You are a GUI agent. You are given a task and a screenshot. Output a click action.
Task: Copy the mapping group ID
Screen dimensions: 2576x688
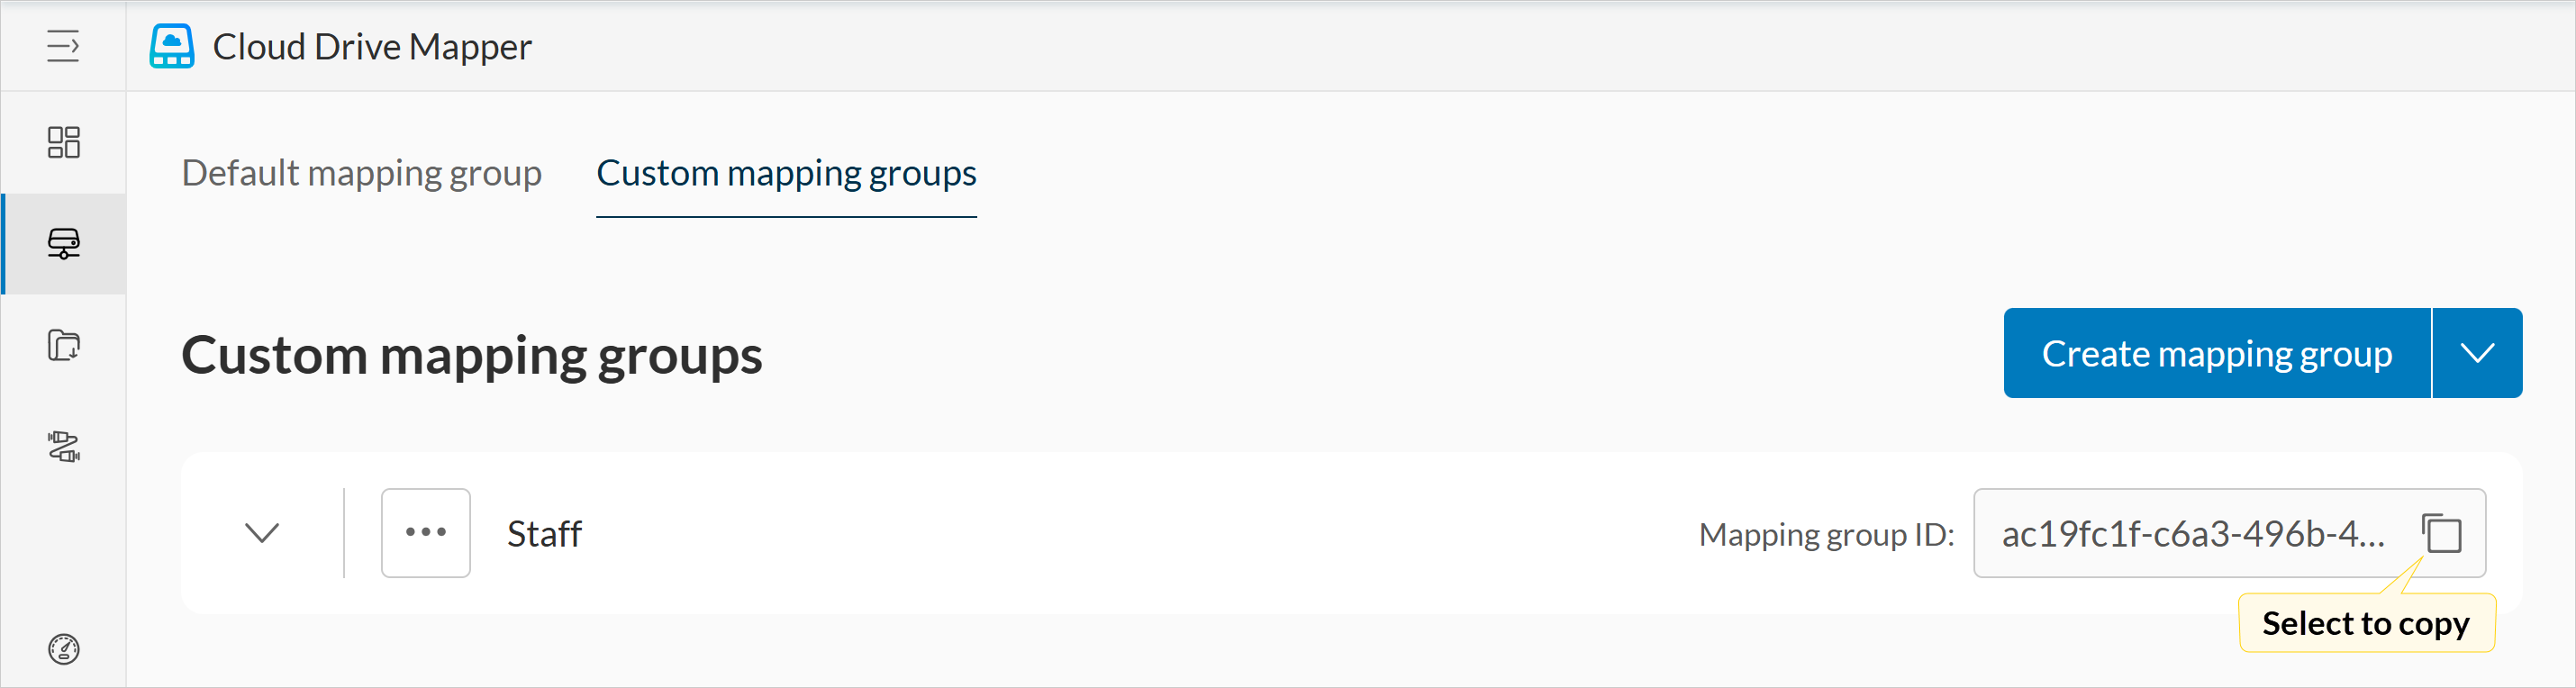2441,533
